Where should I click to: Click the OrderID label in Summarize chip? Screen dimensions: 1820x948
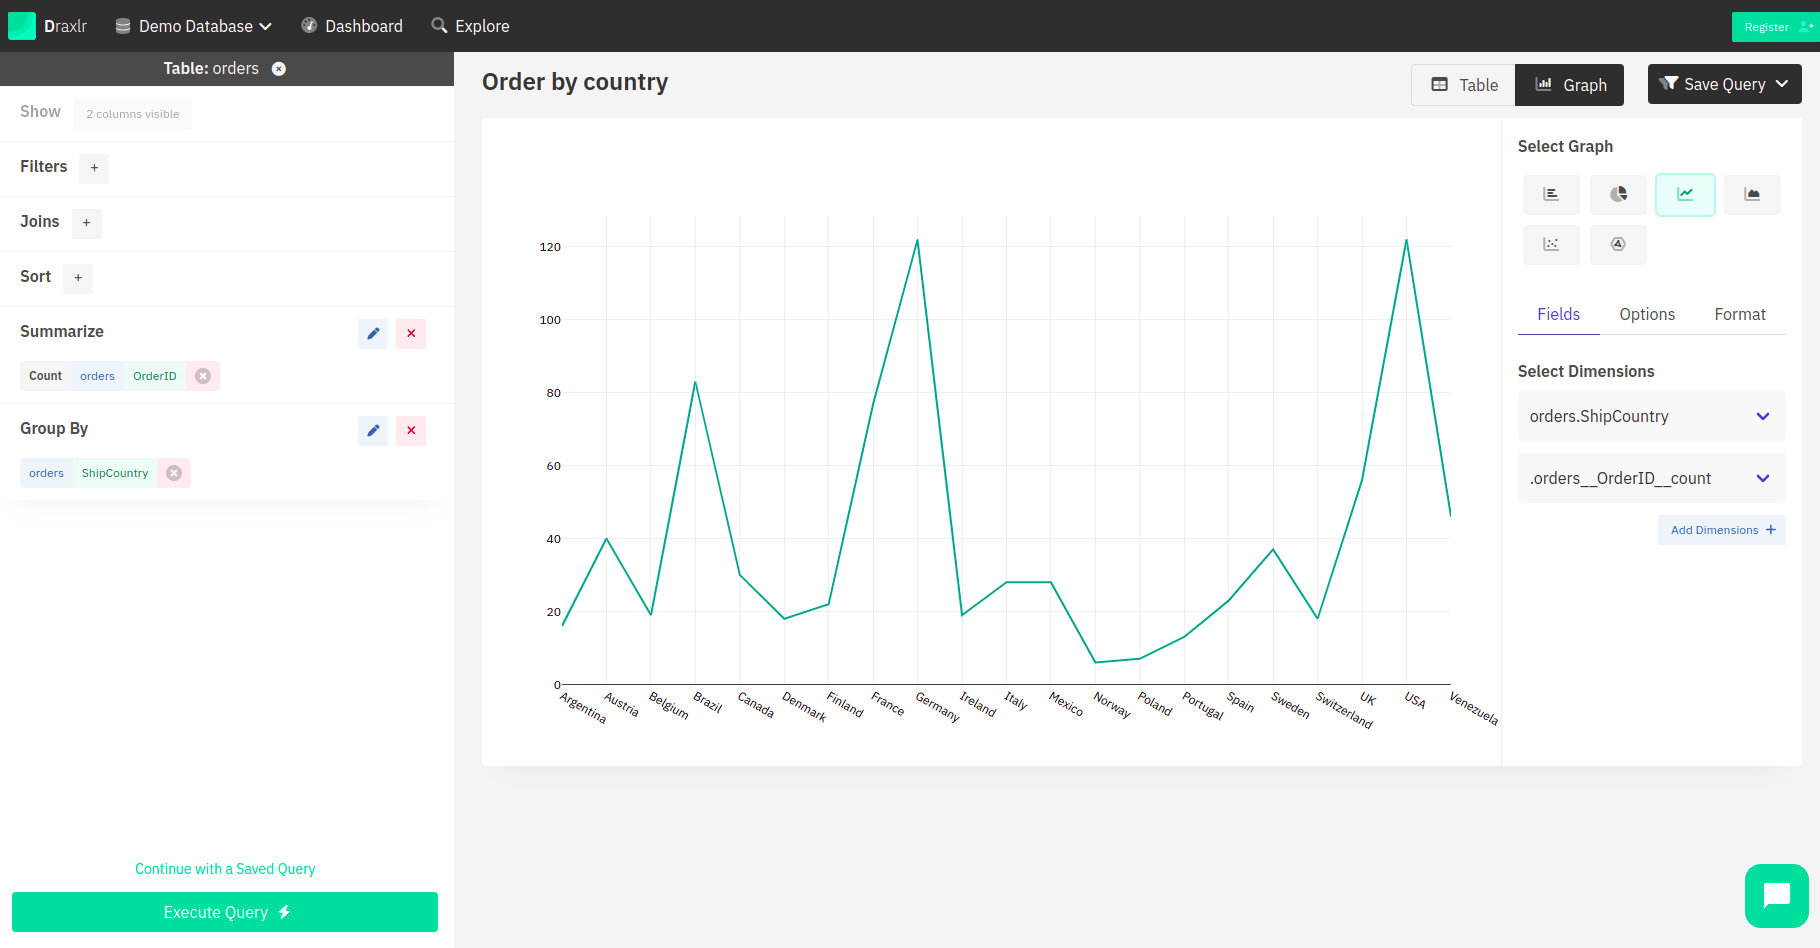click(x=154, y=376)
